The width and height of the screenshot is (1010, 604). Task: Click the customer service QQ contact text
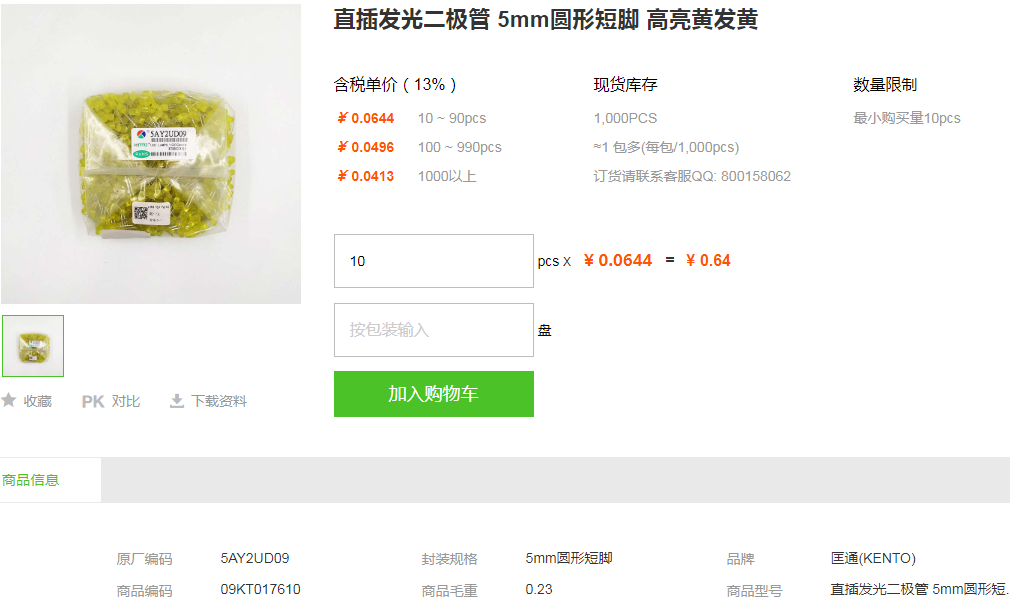tap(692, 176)
